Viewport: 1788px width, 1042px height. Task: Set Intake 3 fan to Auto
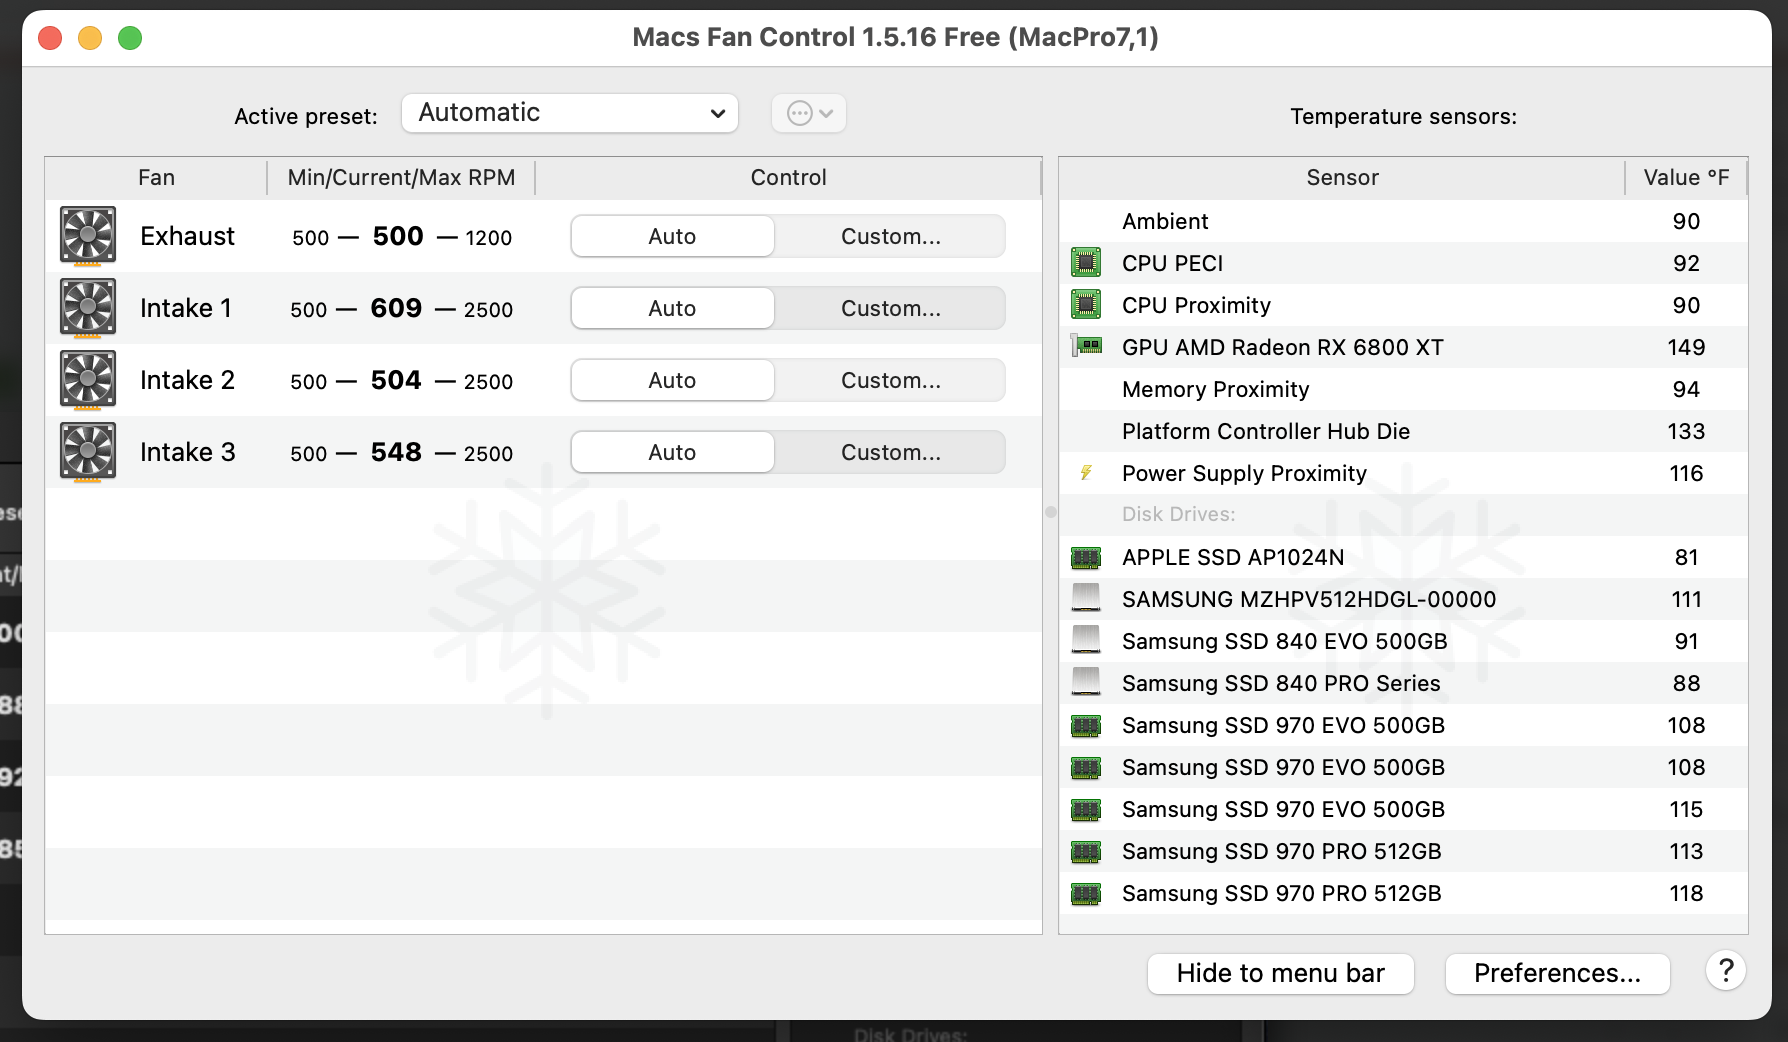pos(672,452)
